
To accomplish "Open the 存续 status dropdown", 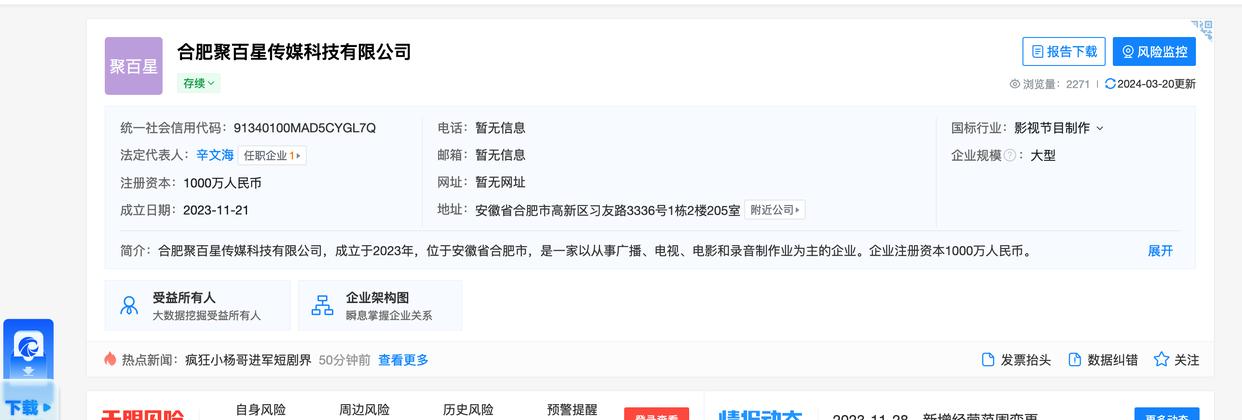I will click(199, 84).
